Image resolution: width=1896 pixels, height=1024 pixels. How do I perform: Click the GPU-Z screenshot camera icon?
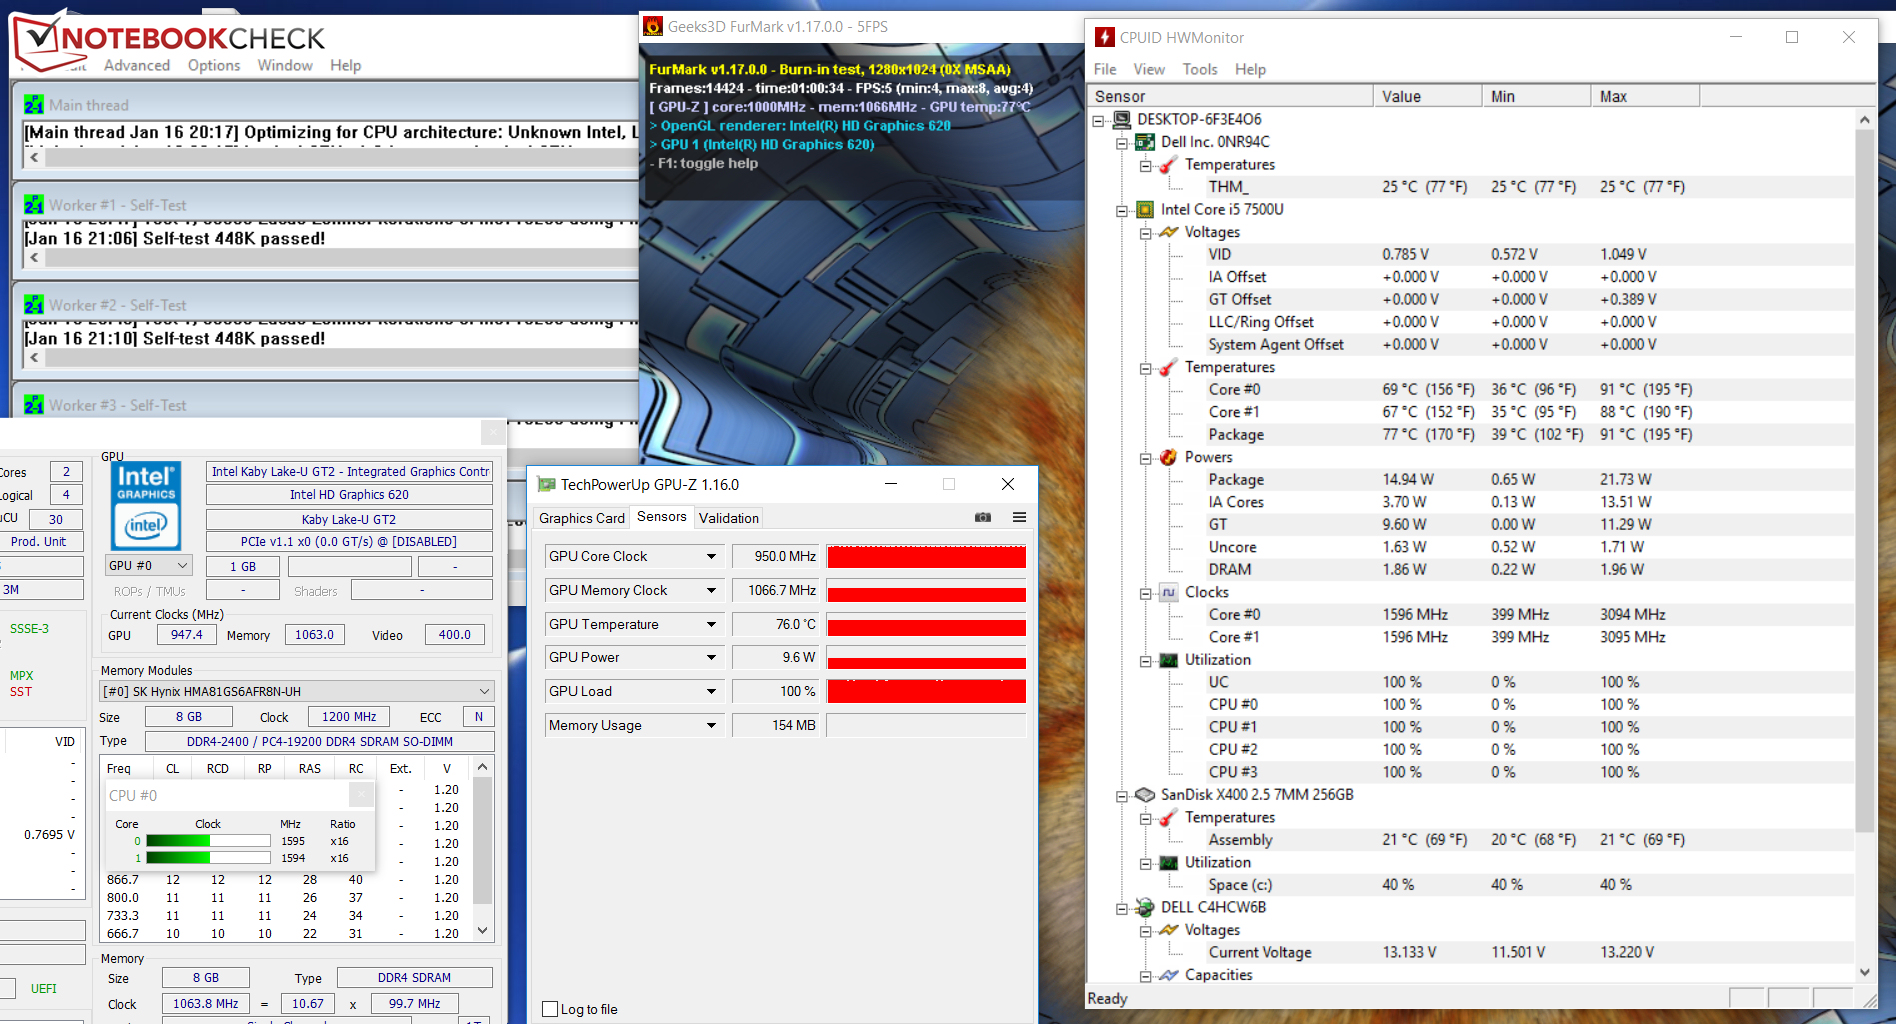click(x=983, y=517)
